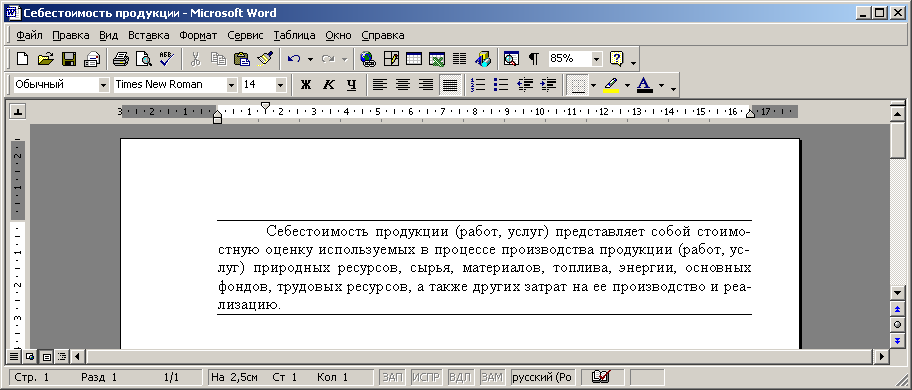Click vertical scrollbar down arrow
The image size is (912, 390).
click(897, 292)
